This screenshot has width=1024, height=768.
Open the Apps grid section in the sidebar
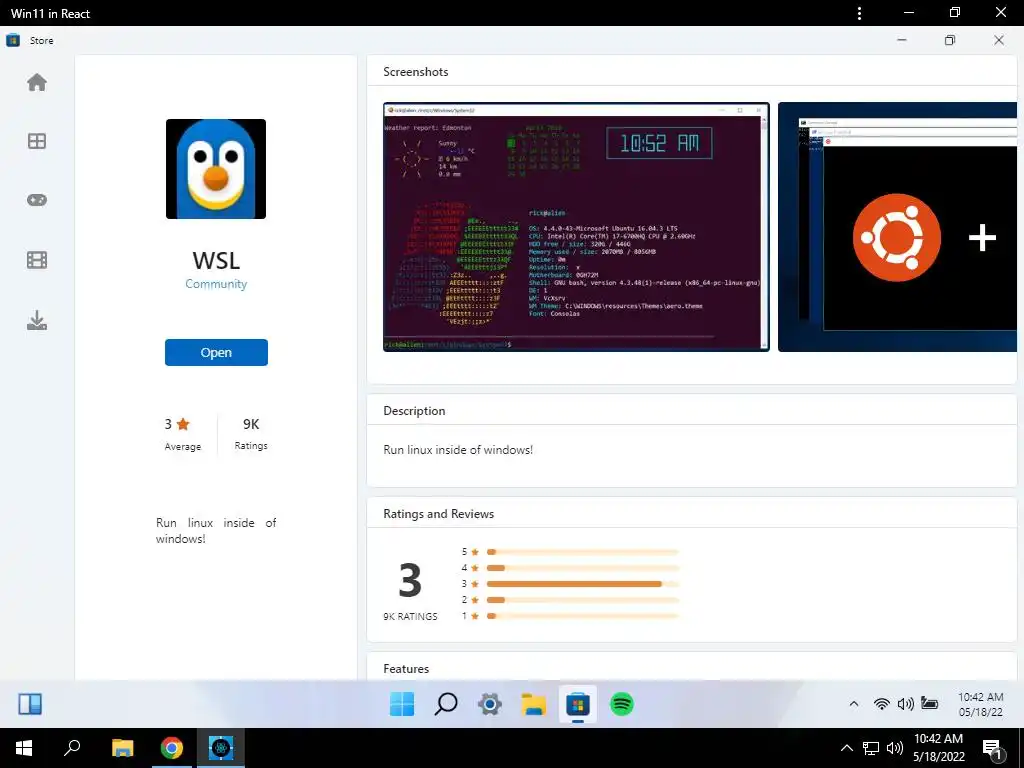[x=37, y=141]
